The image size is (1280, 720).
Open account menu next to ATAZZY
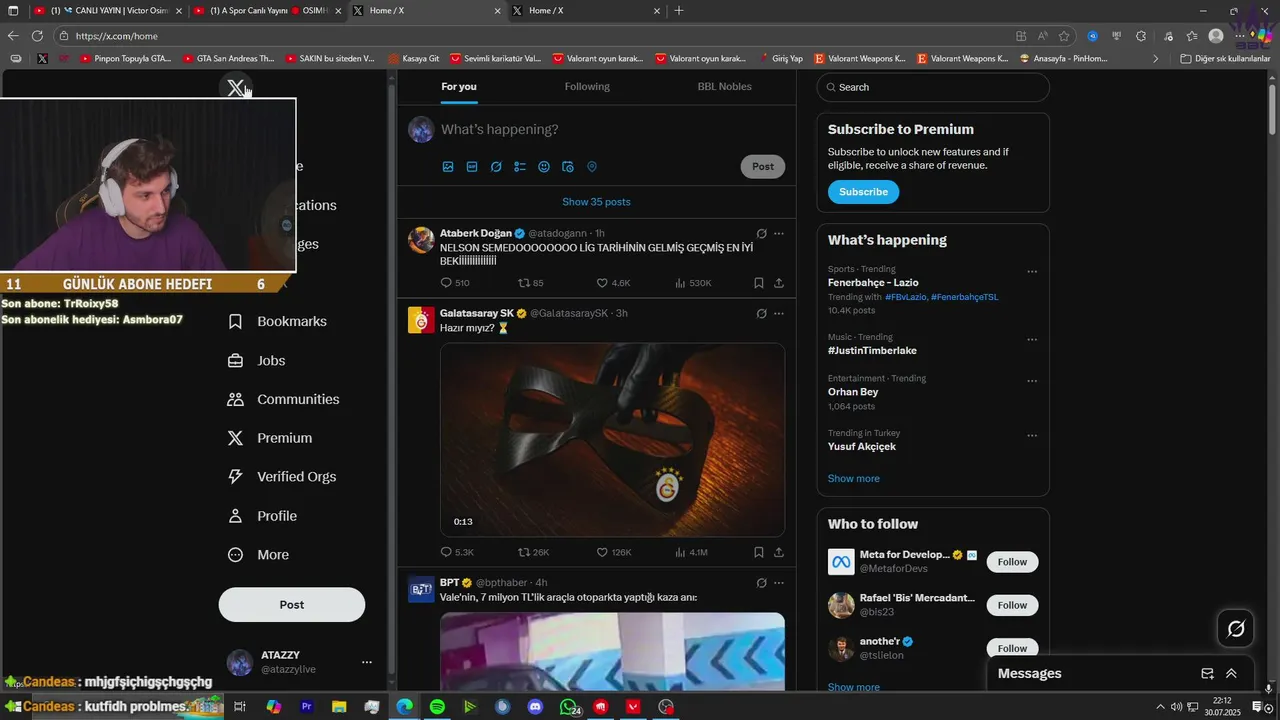[x=366, y=662]
